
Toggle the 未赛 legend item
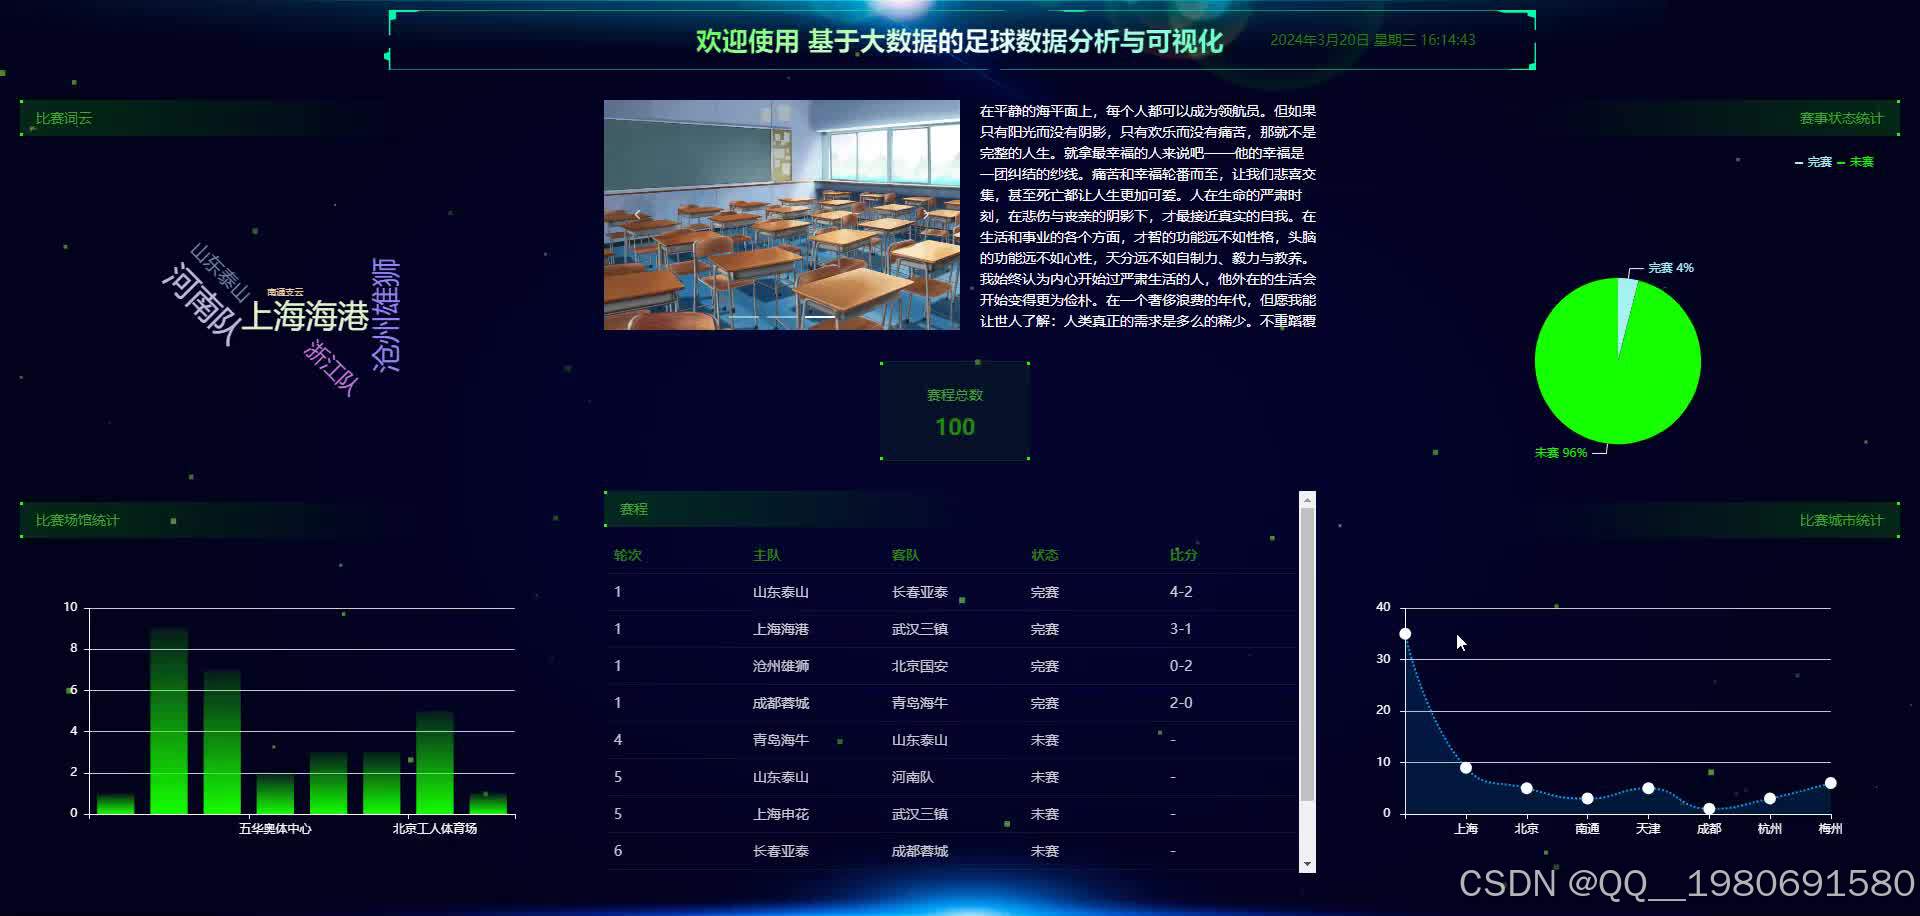(1860, 161)
